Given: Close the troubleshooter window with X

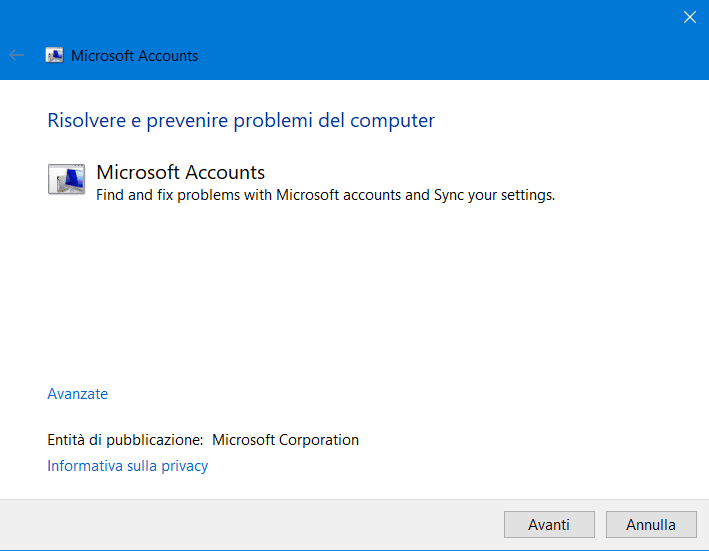Looking at the screenshot, I should (689, 16).
